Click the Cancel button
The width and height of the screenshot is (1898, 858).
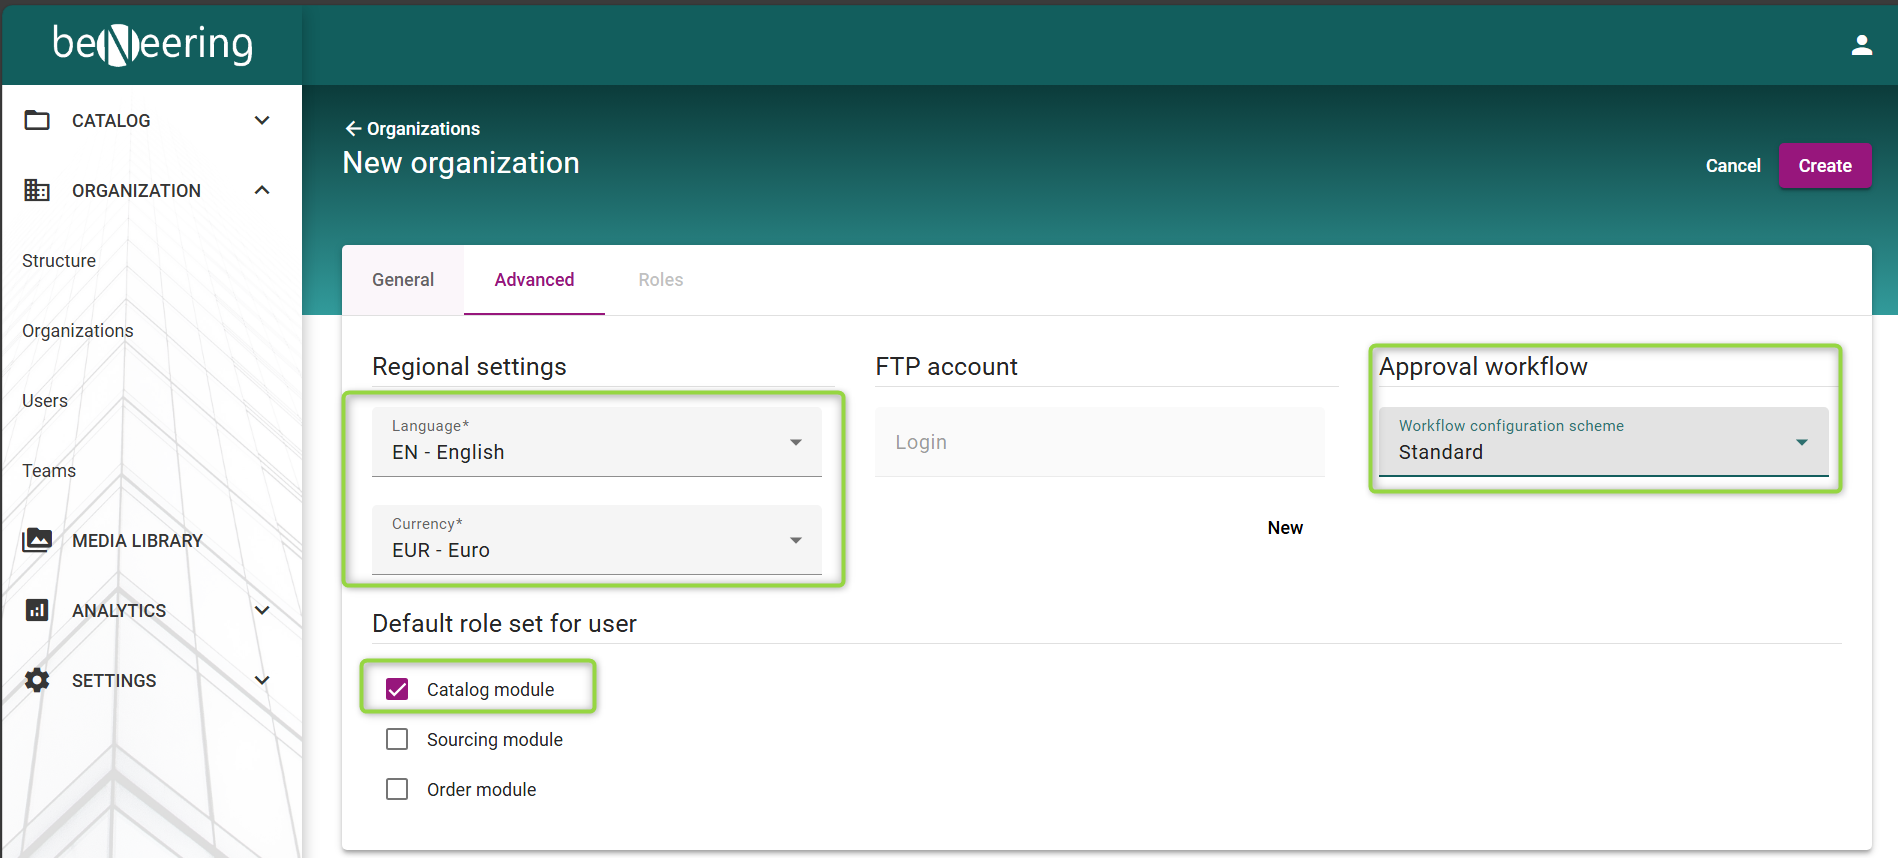[x=1732, y=166]
